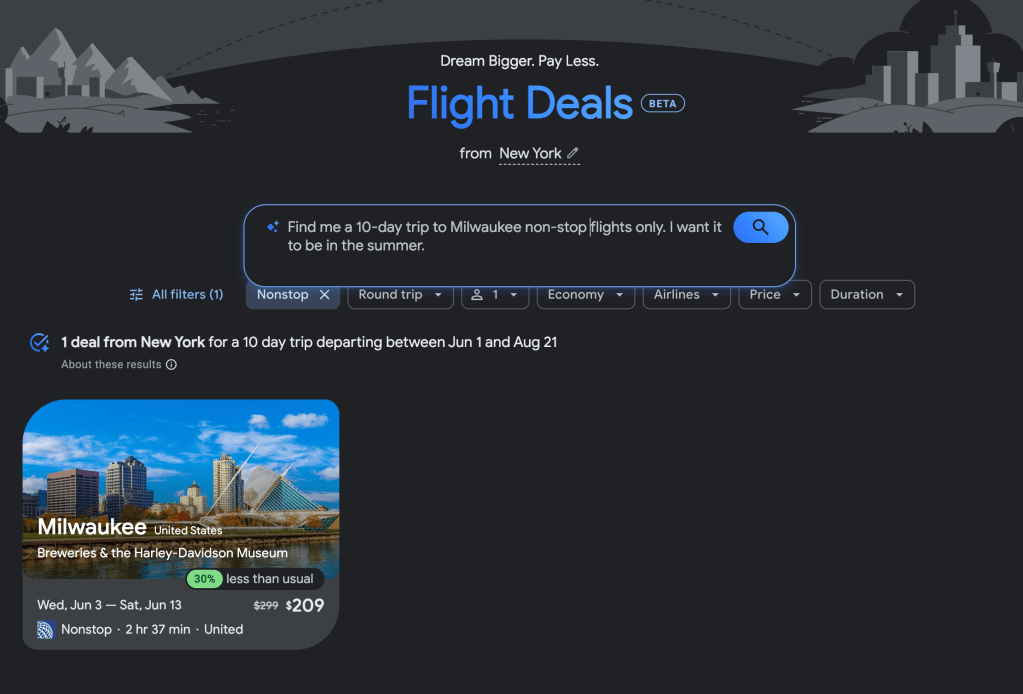Click the blue search magnifier button
The width and height of the screenshot is (1023, 694).
tap(761, 227)
